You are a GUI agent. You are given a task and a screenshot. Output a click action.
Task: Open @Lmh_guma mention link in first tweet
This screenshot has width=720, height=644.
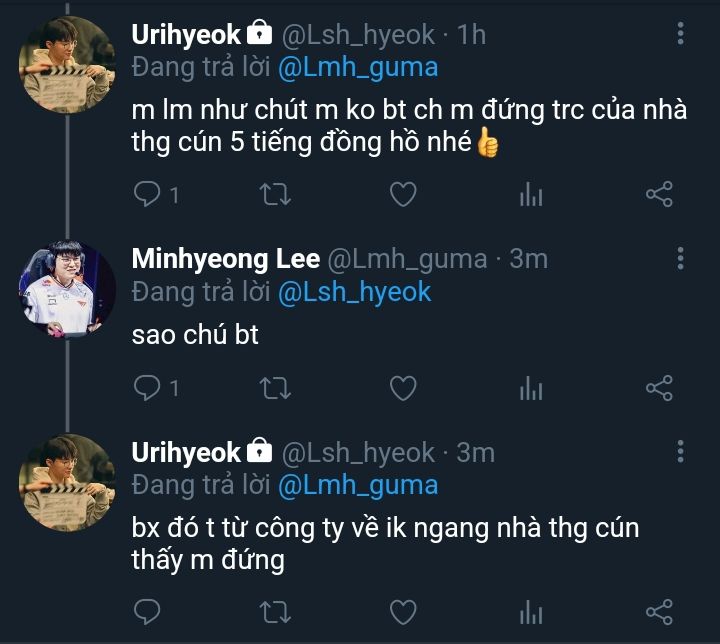[x=357, y=67]
